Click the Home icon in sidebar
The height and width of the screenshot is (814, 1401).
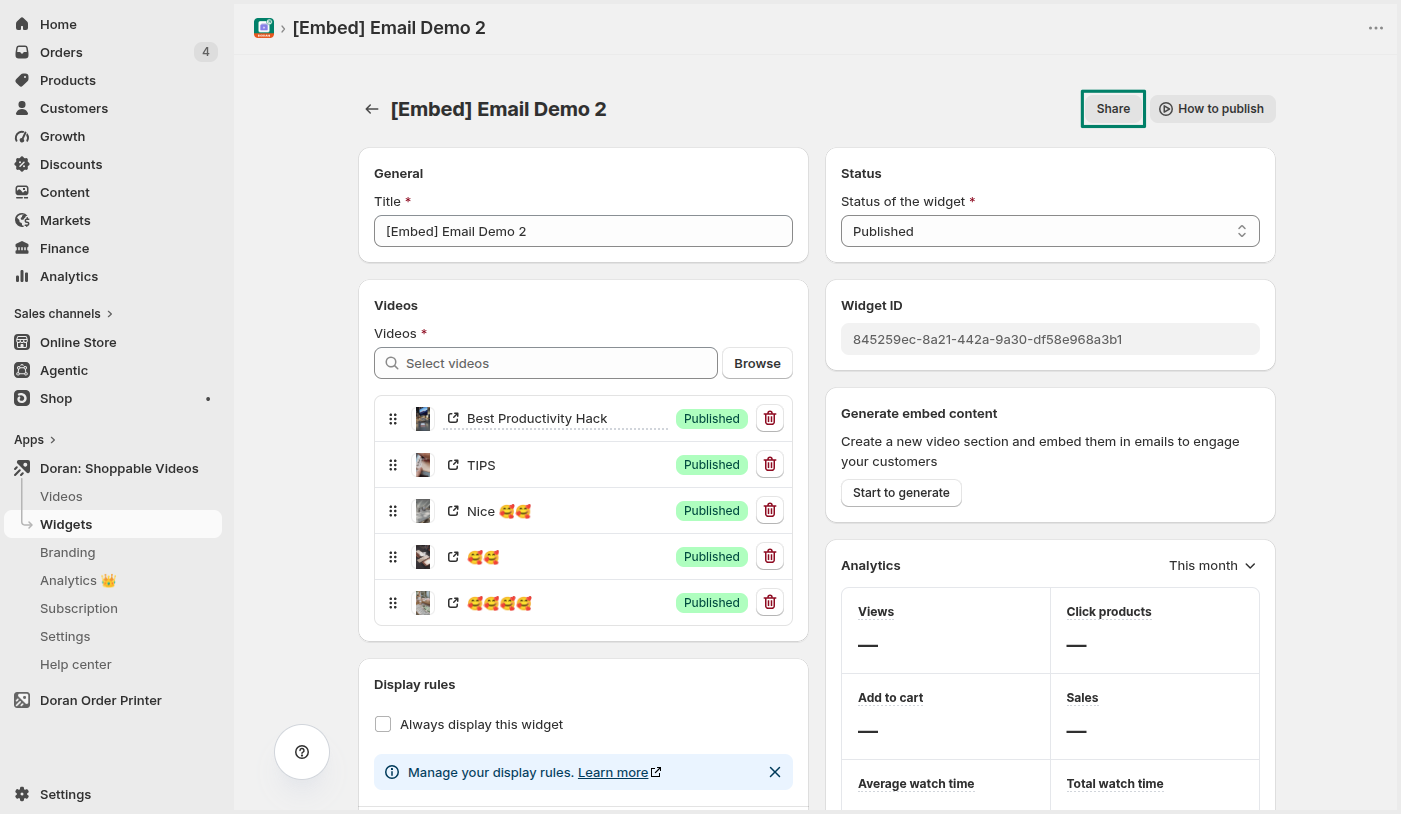22,24
